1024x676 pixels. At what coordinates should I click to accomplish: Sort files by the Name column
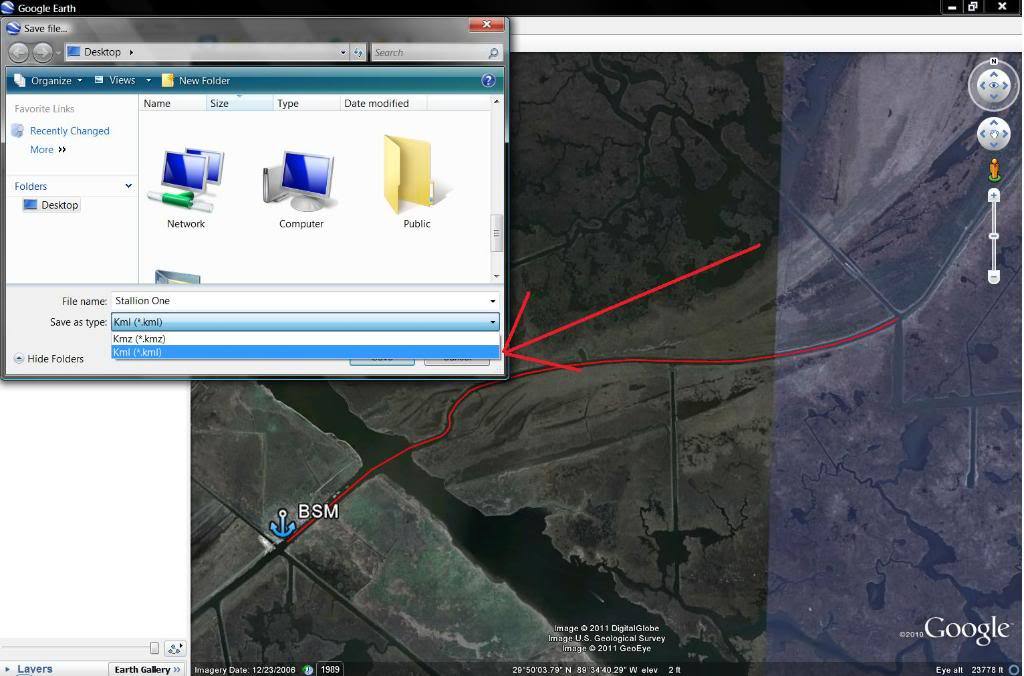click(172, 103)
